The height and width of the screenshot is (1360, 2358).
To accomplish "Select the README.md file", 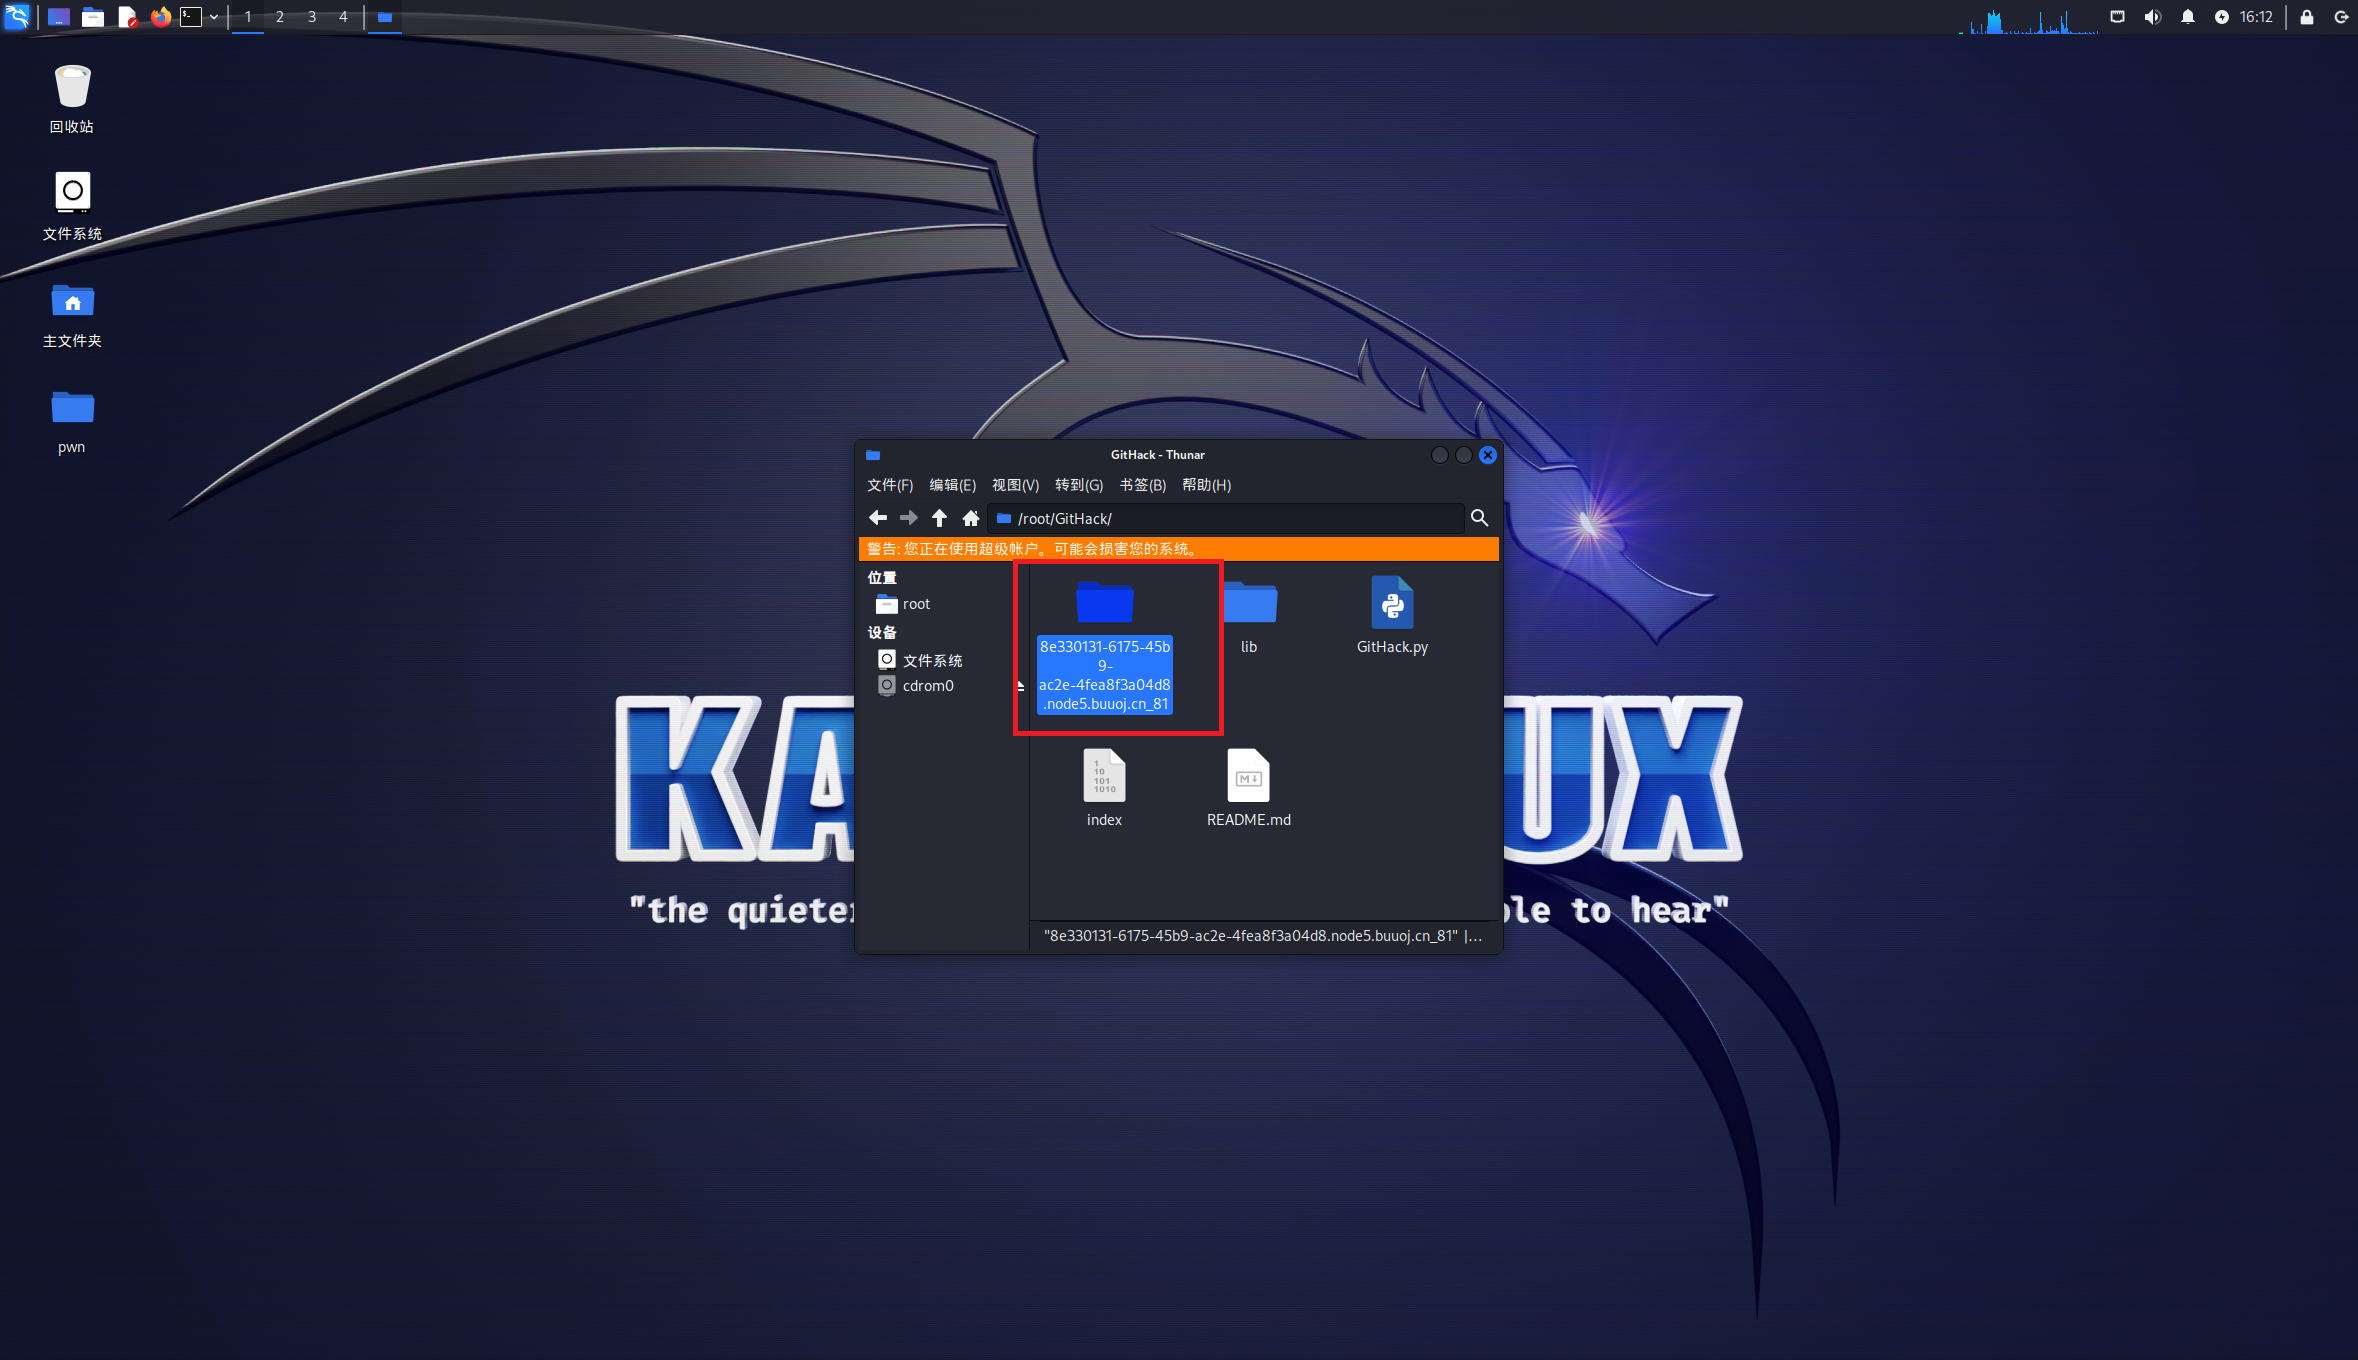I will tap(1249, 789).
